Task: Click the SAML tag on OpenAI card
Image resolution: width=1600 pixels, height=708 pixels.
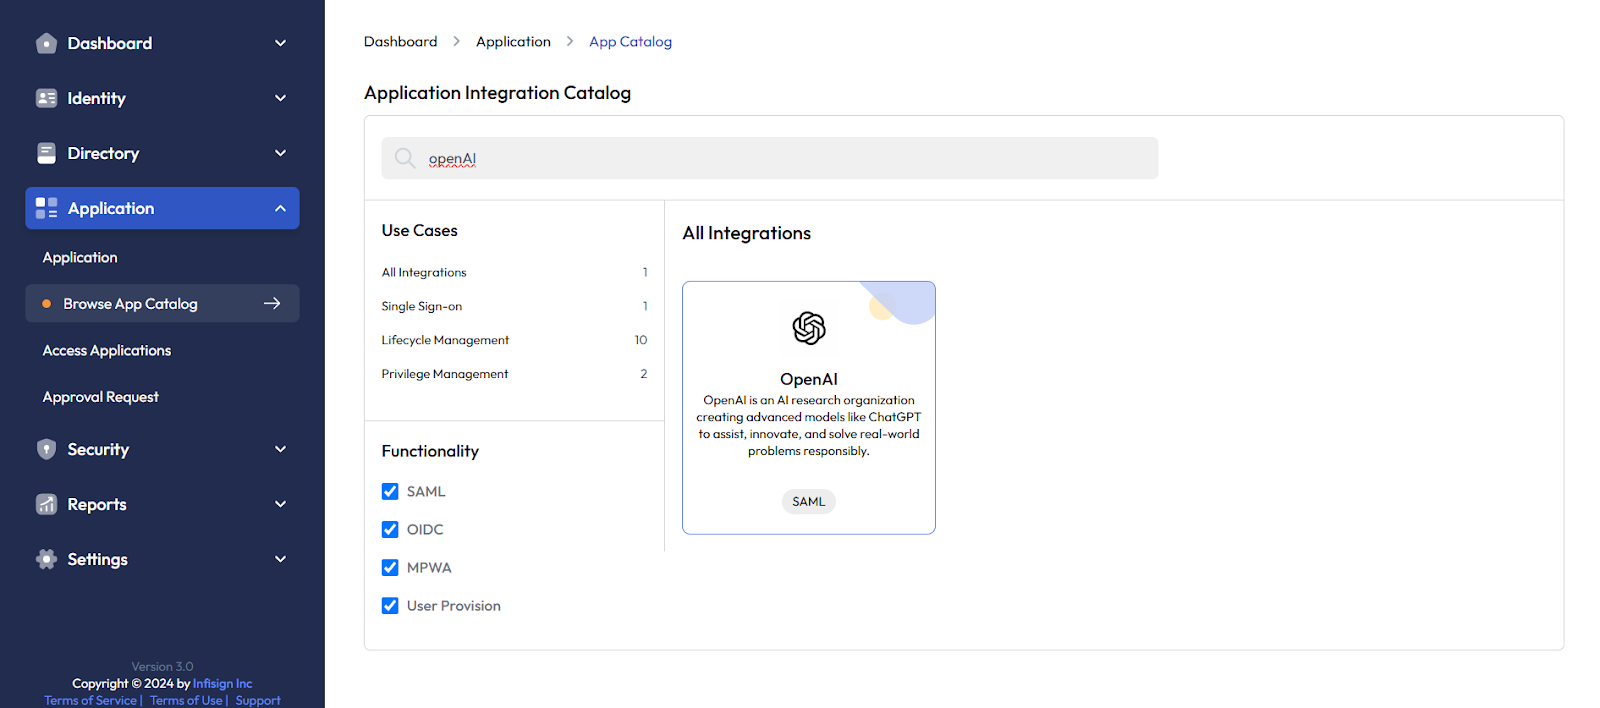Action: pos(809,501)
